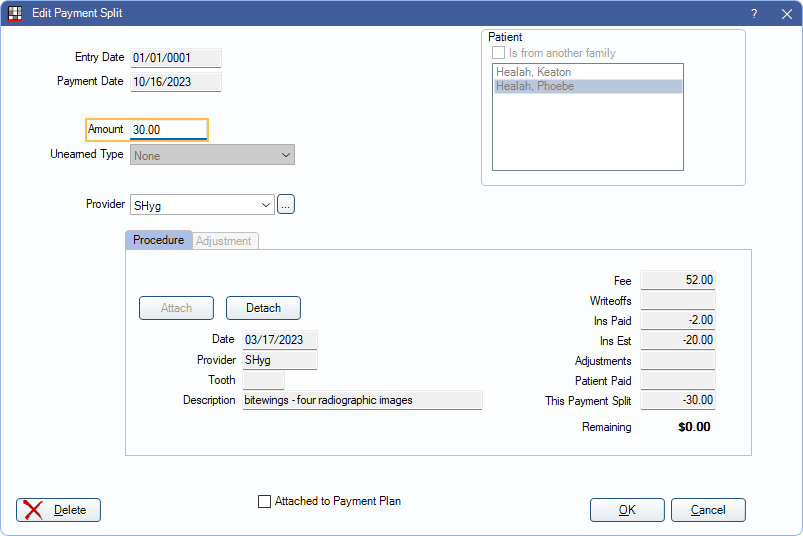Screen dimensions: 803x536
Task: Switch to the Adjustment tab
Action: tap(224, 241)
